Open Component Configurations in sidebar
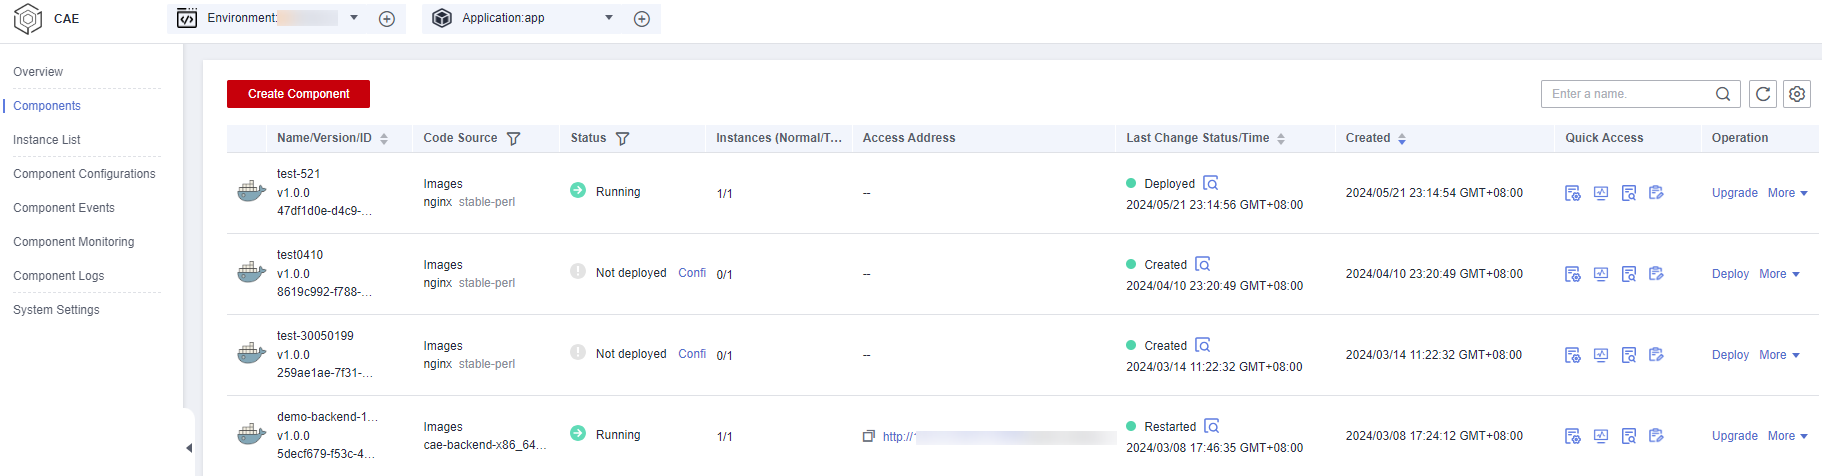The image size is (1822, 476). tap(84, 174)
